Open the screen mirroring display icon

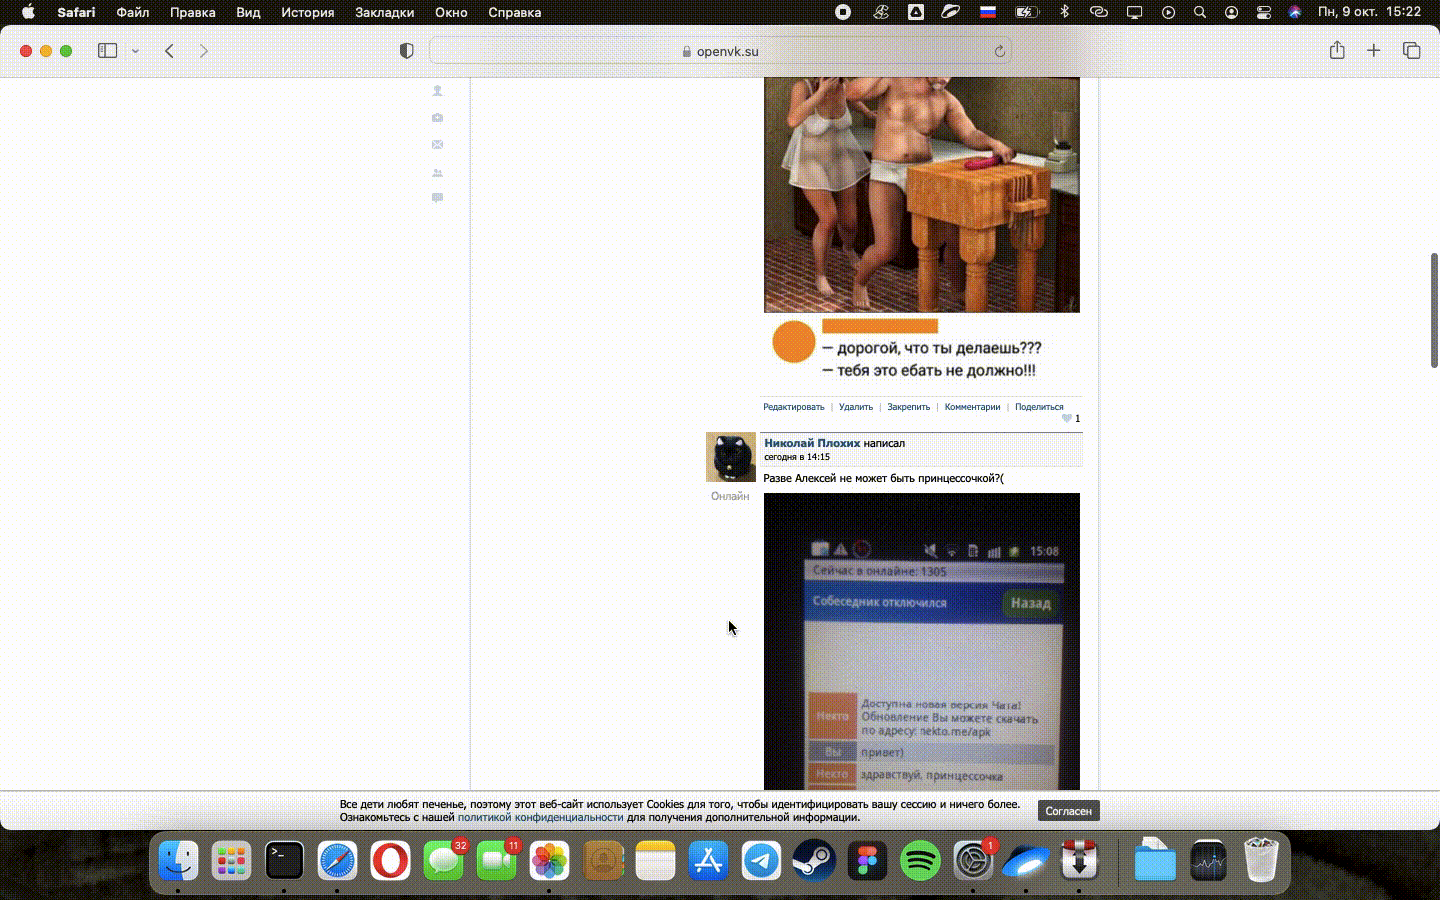1134,12
